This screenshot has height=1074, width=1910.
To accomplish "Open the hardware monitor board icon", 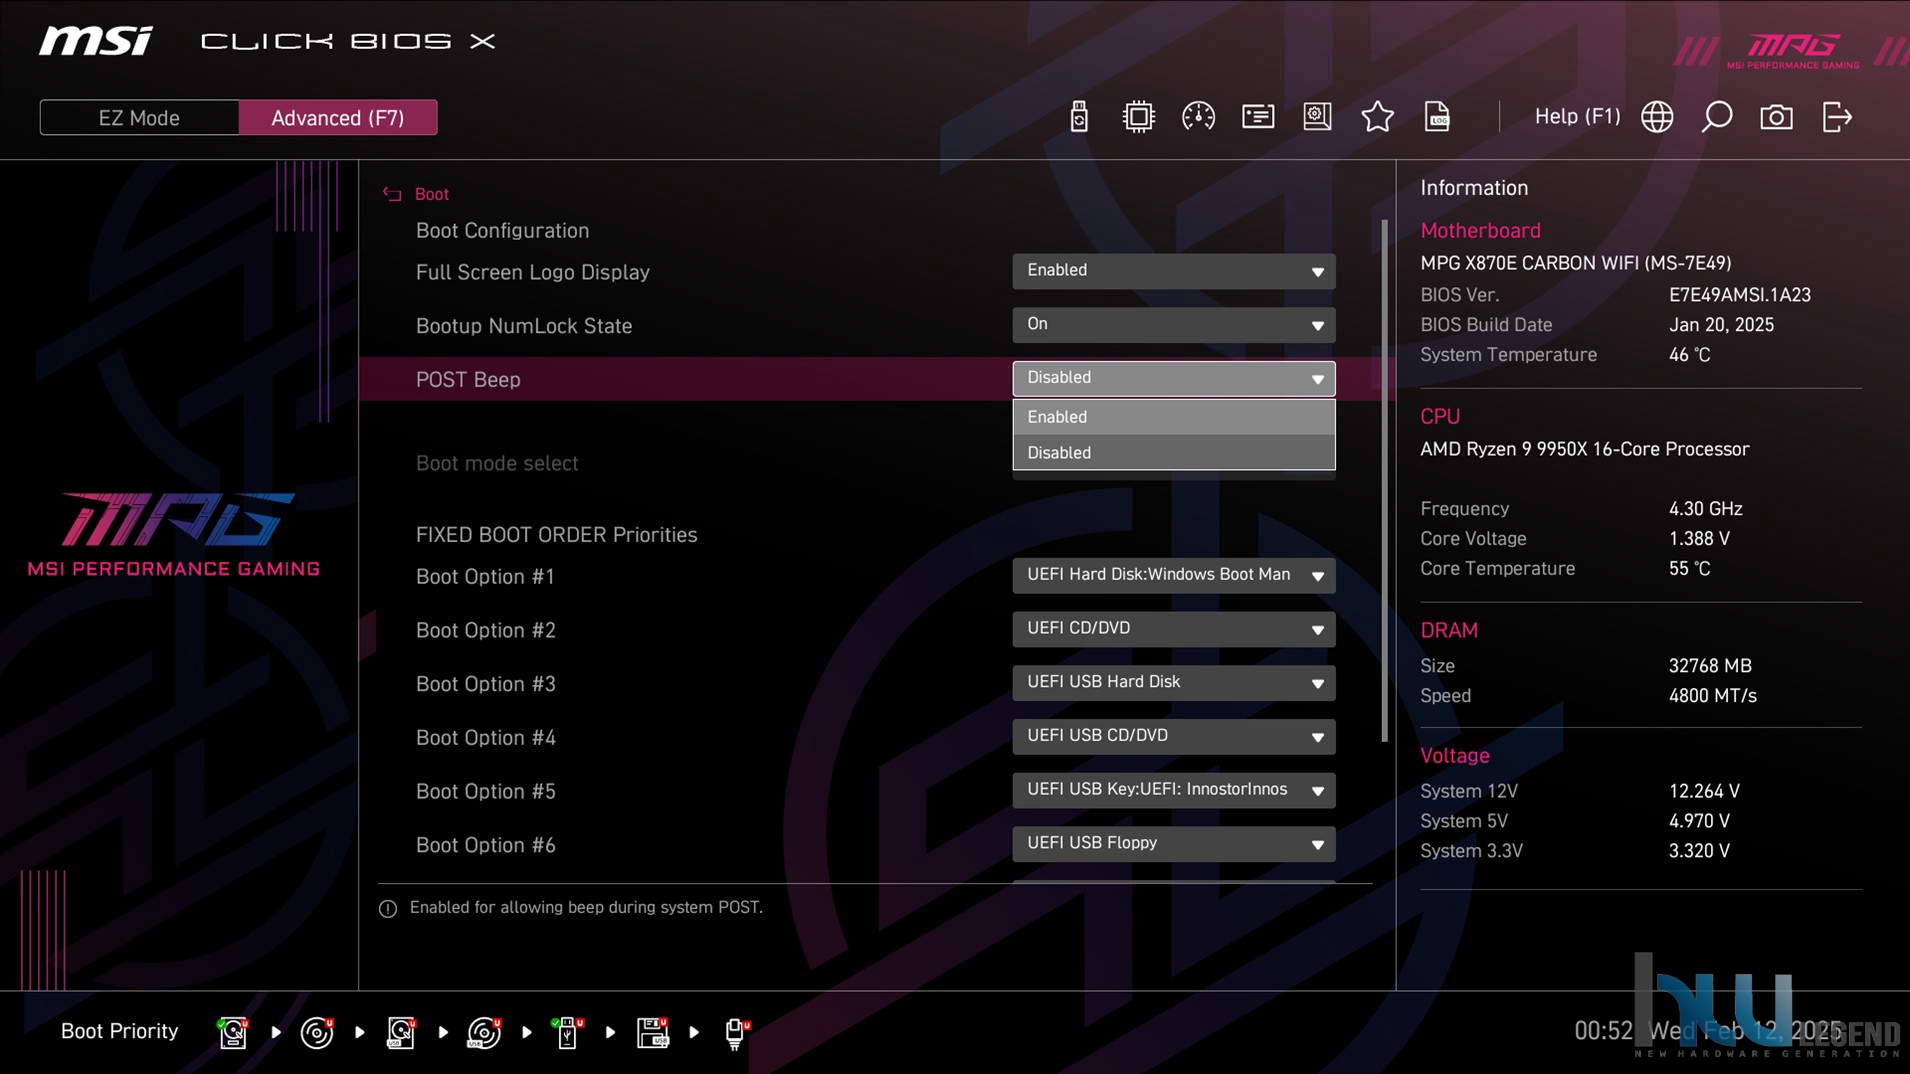I will pos(1317,117).
